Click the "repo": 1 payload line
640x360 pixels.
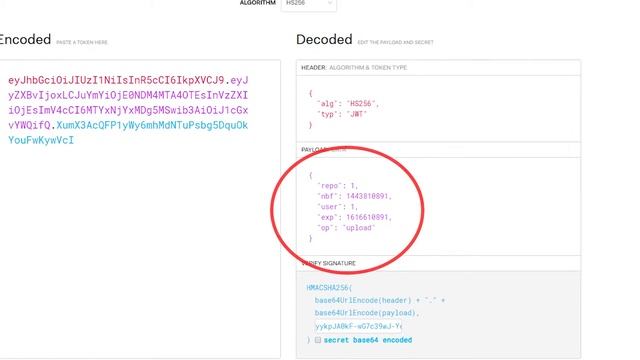click(x=338, y=186)
